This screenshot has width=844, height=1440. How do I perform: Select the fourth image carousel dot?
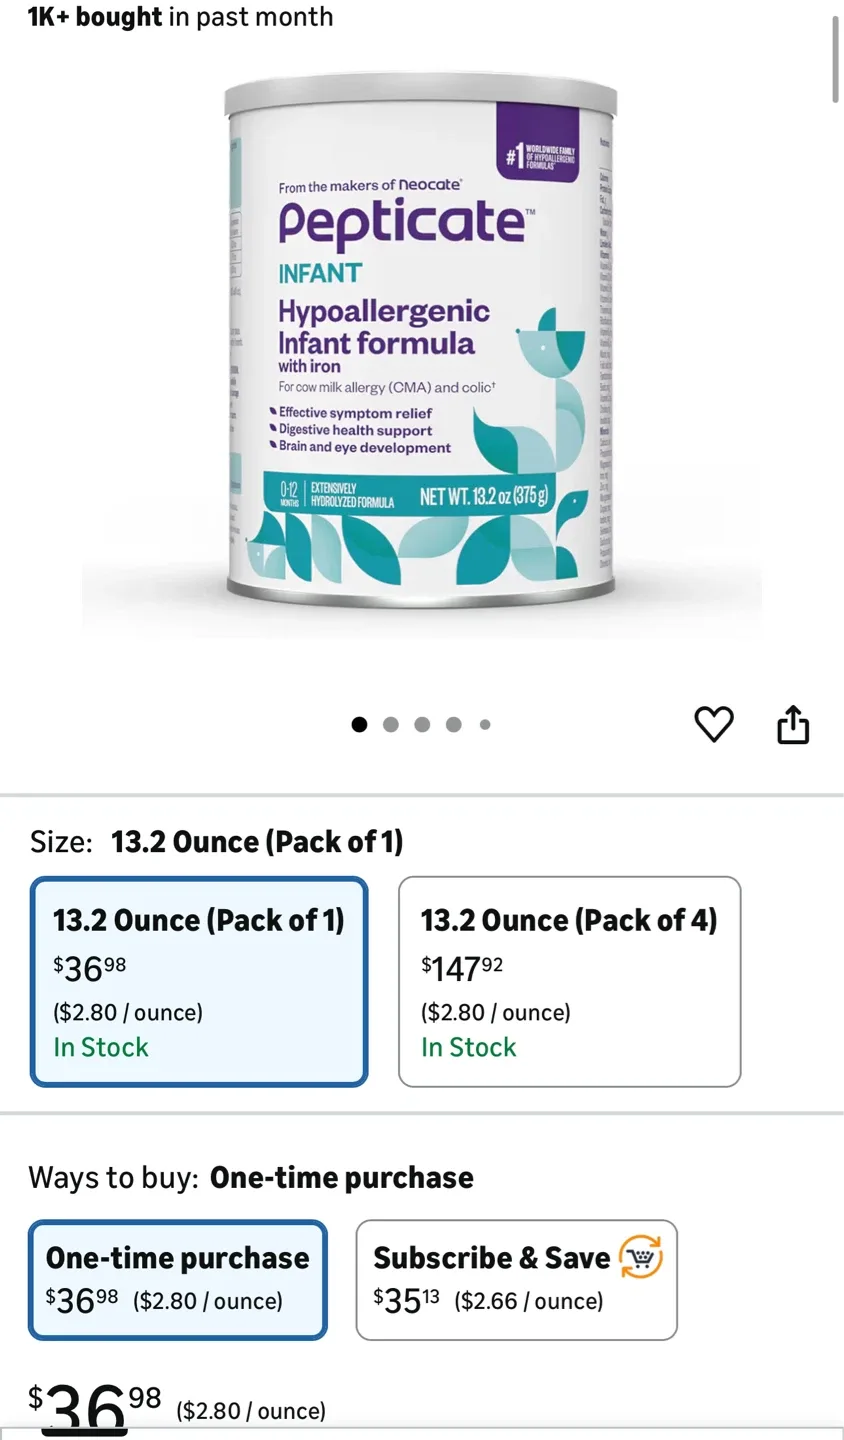point(454,724)
